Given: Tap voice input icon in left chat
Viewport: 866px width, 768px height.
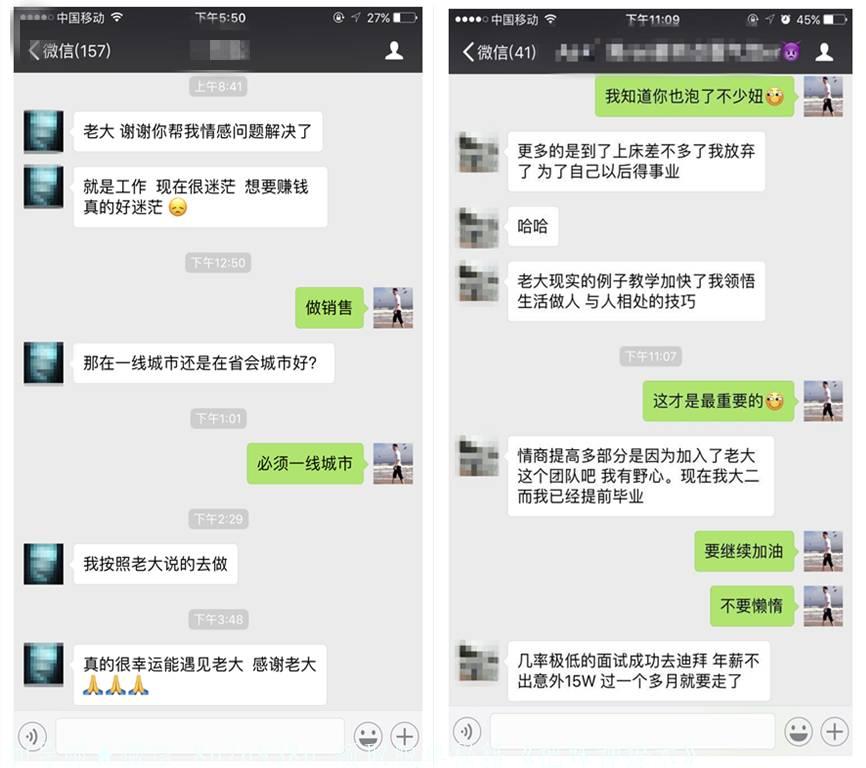Looking at the screenshot, I should click(32, 736).
